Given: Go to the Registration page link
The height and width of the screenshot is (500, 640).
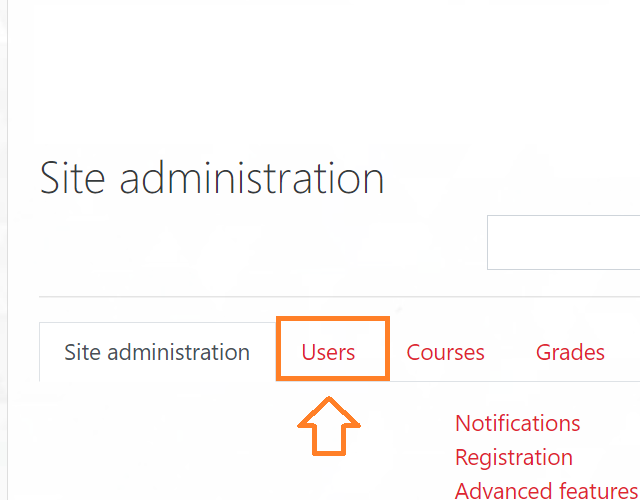Looking at the screenshot, I should (513, 457).
